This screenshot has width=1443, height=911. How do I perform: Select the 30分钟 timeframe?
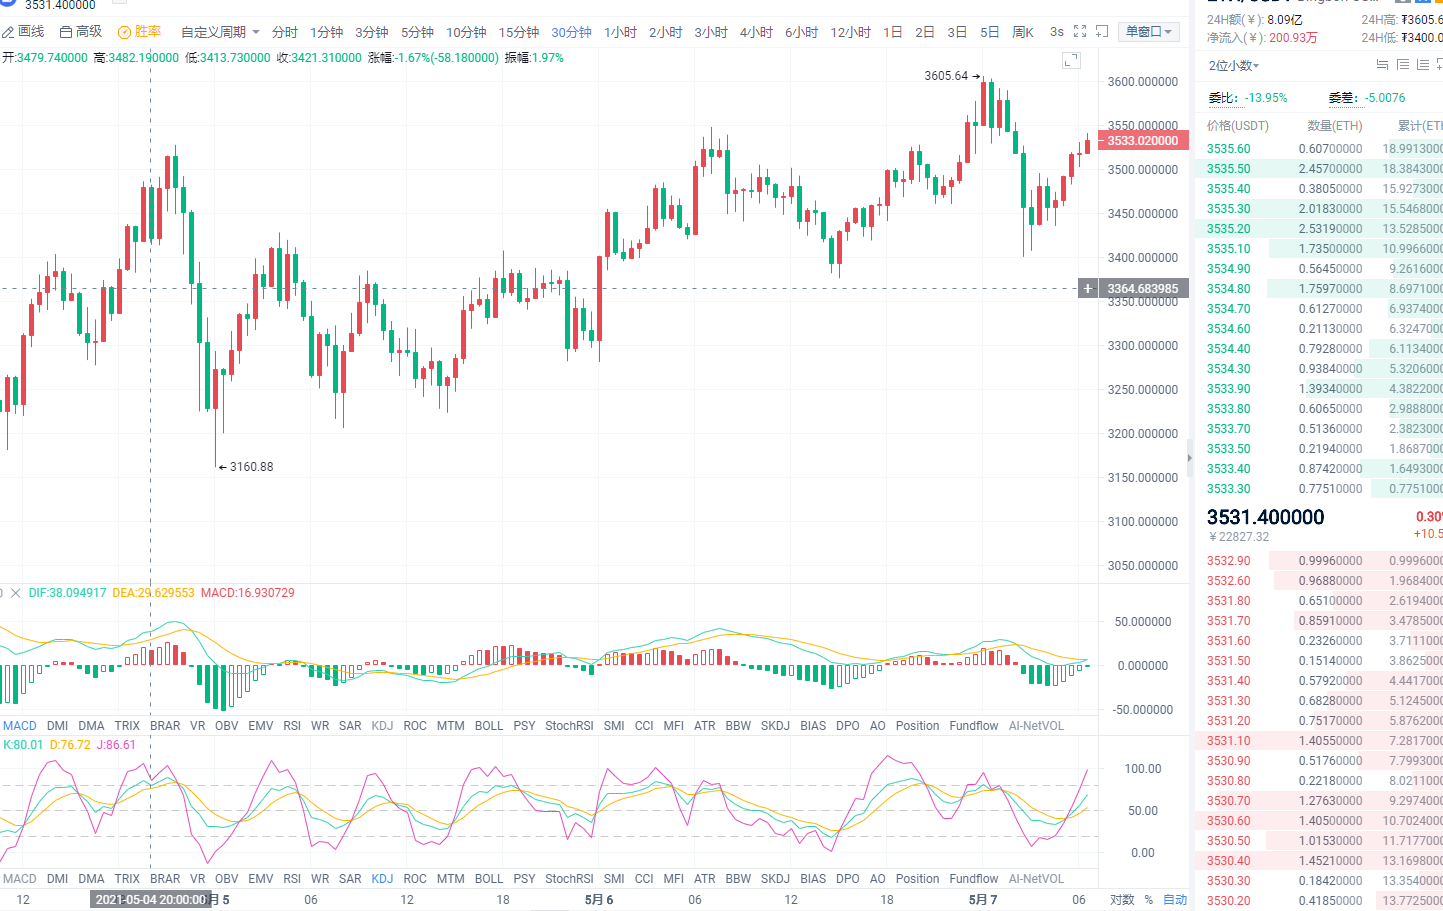click(571, 32)
